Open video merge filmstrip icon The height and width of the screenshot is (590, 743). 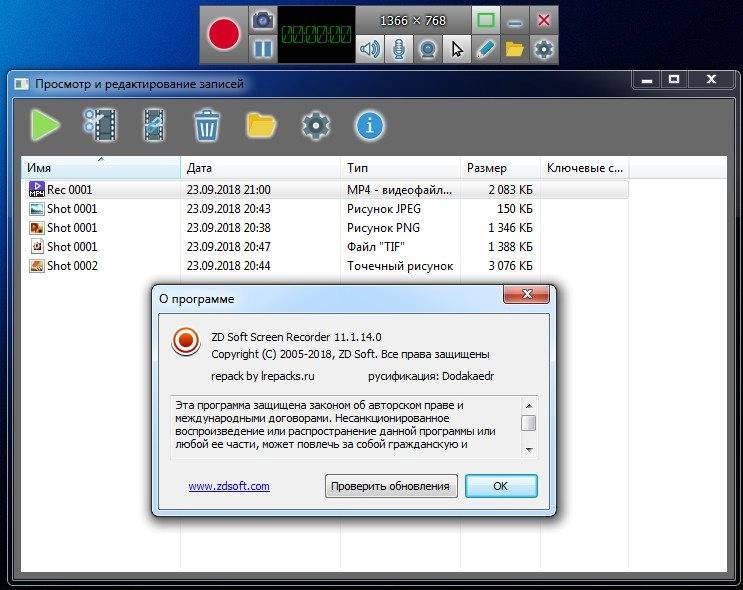tap(154, 125)
